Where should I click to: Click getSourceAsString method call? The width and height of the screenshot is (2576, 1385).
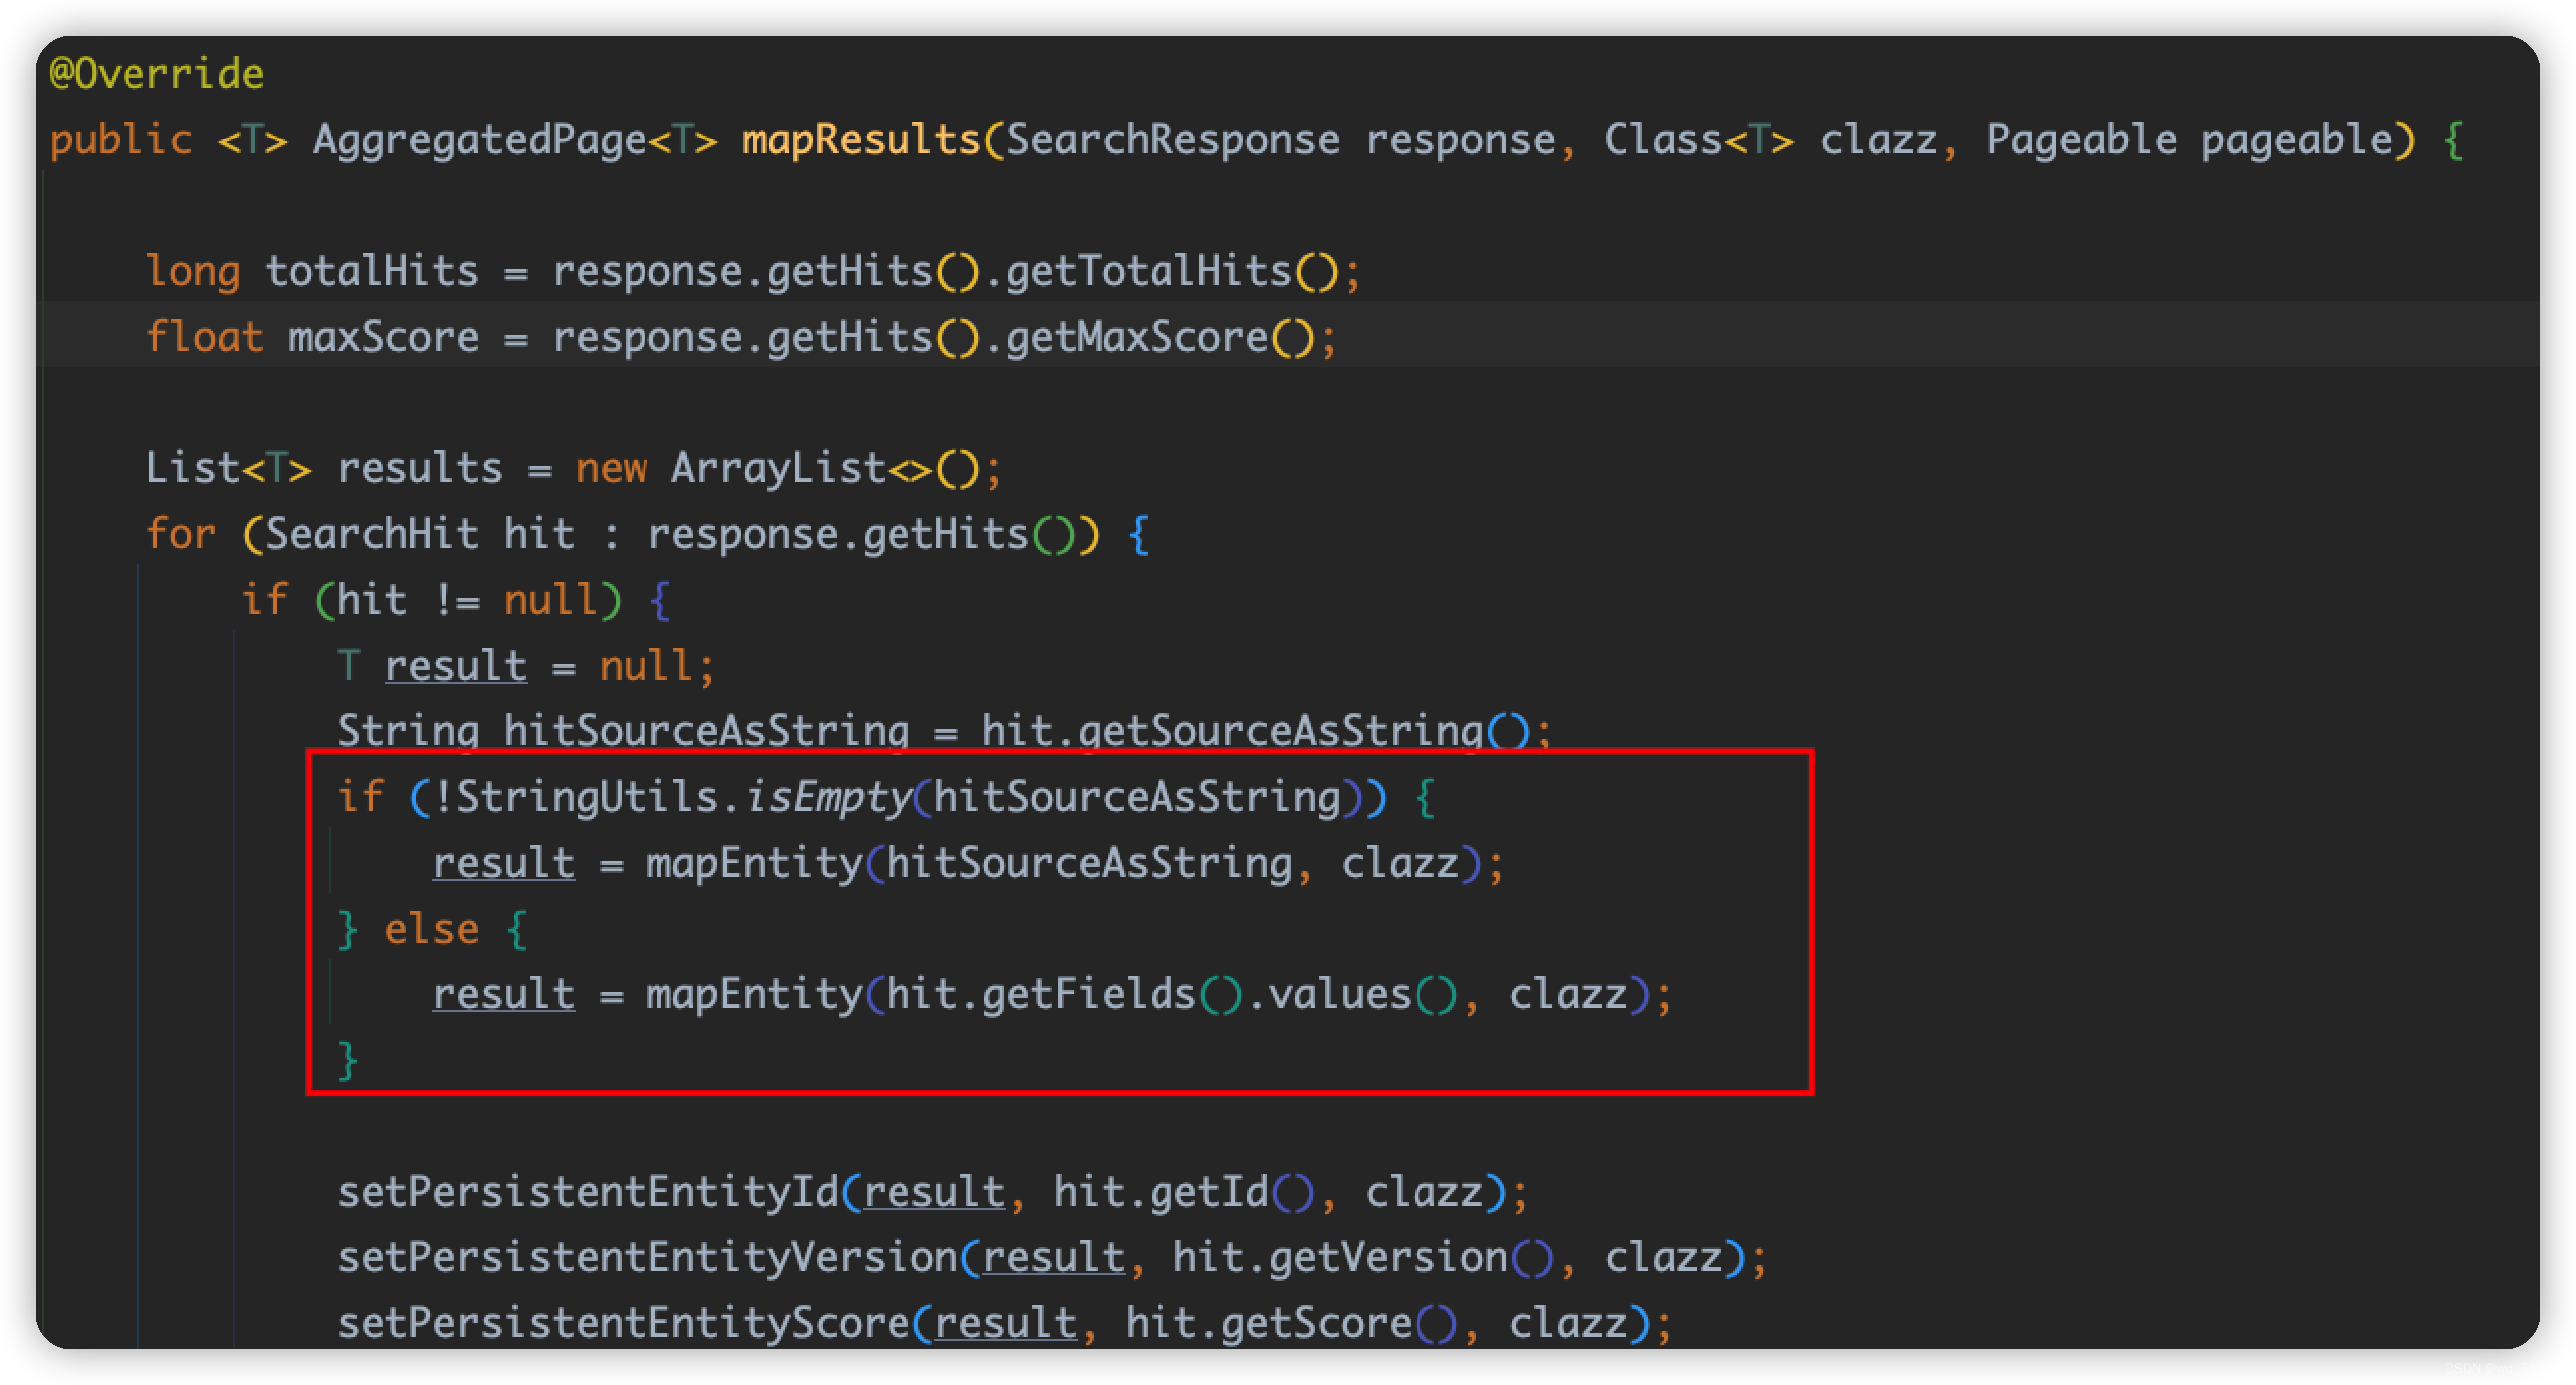(1280, 731)
